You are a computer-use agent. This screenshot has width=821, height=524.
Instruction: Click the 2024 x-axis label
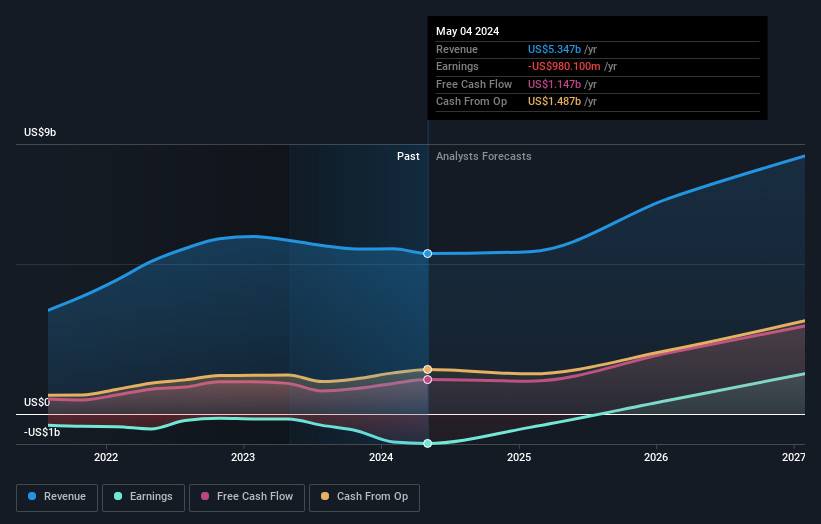[x=381, y=457]
